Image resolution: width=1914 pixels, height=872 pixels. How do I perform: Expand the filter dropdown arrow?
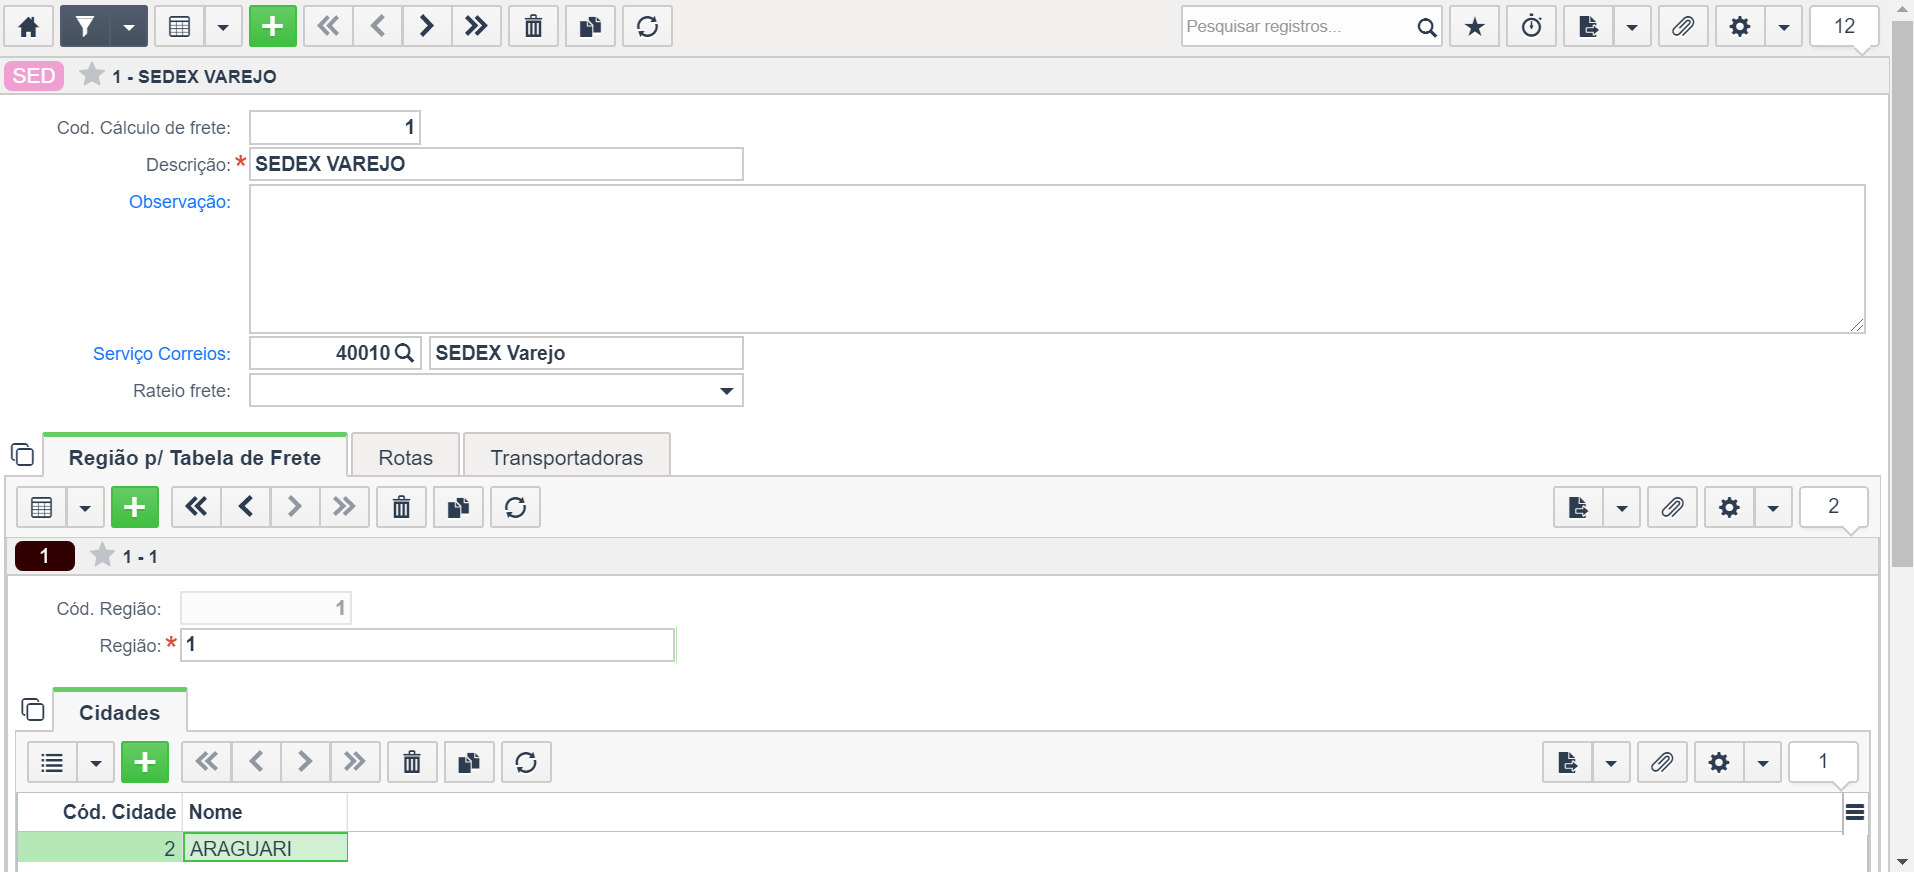(x=129, y=26)
